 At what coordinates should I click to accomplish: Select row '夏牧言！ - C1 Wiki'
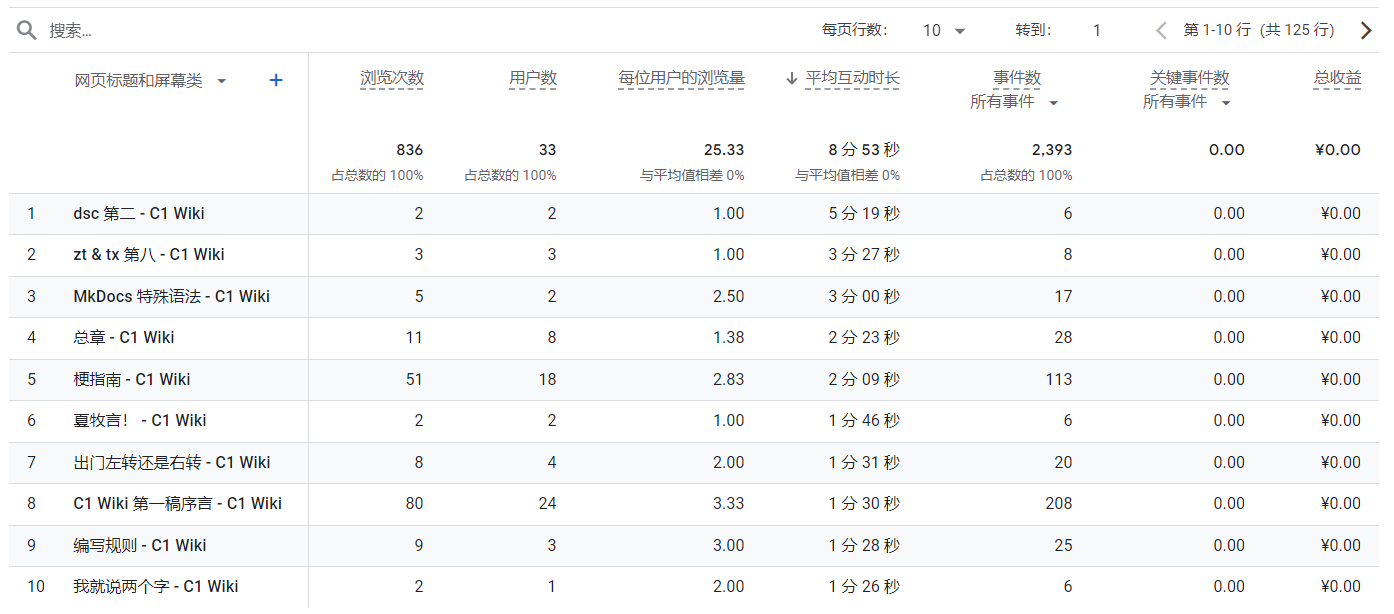[694, 420]
